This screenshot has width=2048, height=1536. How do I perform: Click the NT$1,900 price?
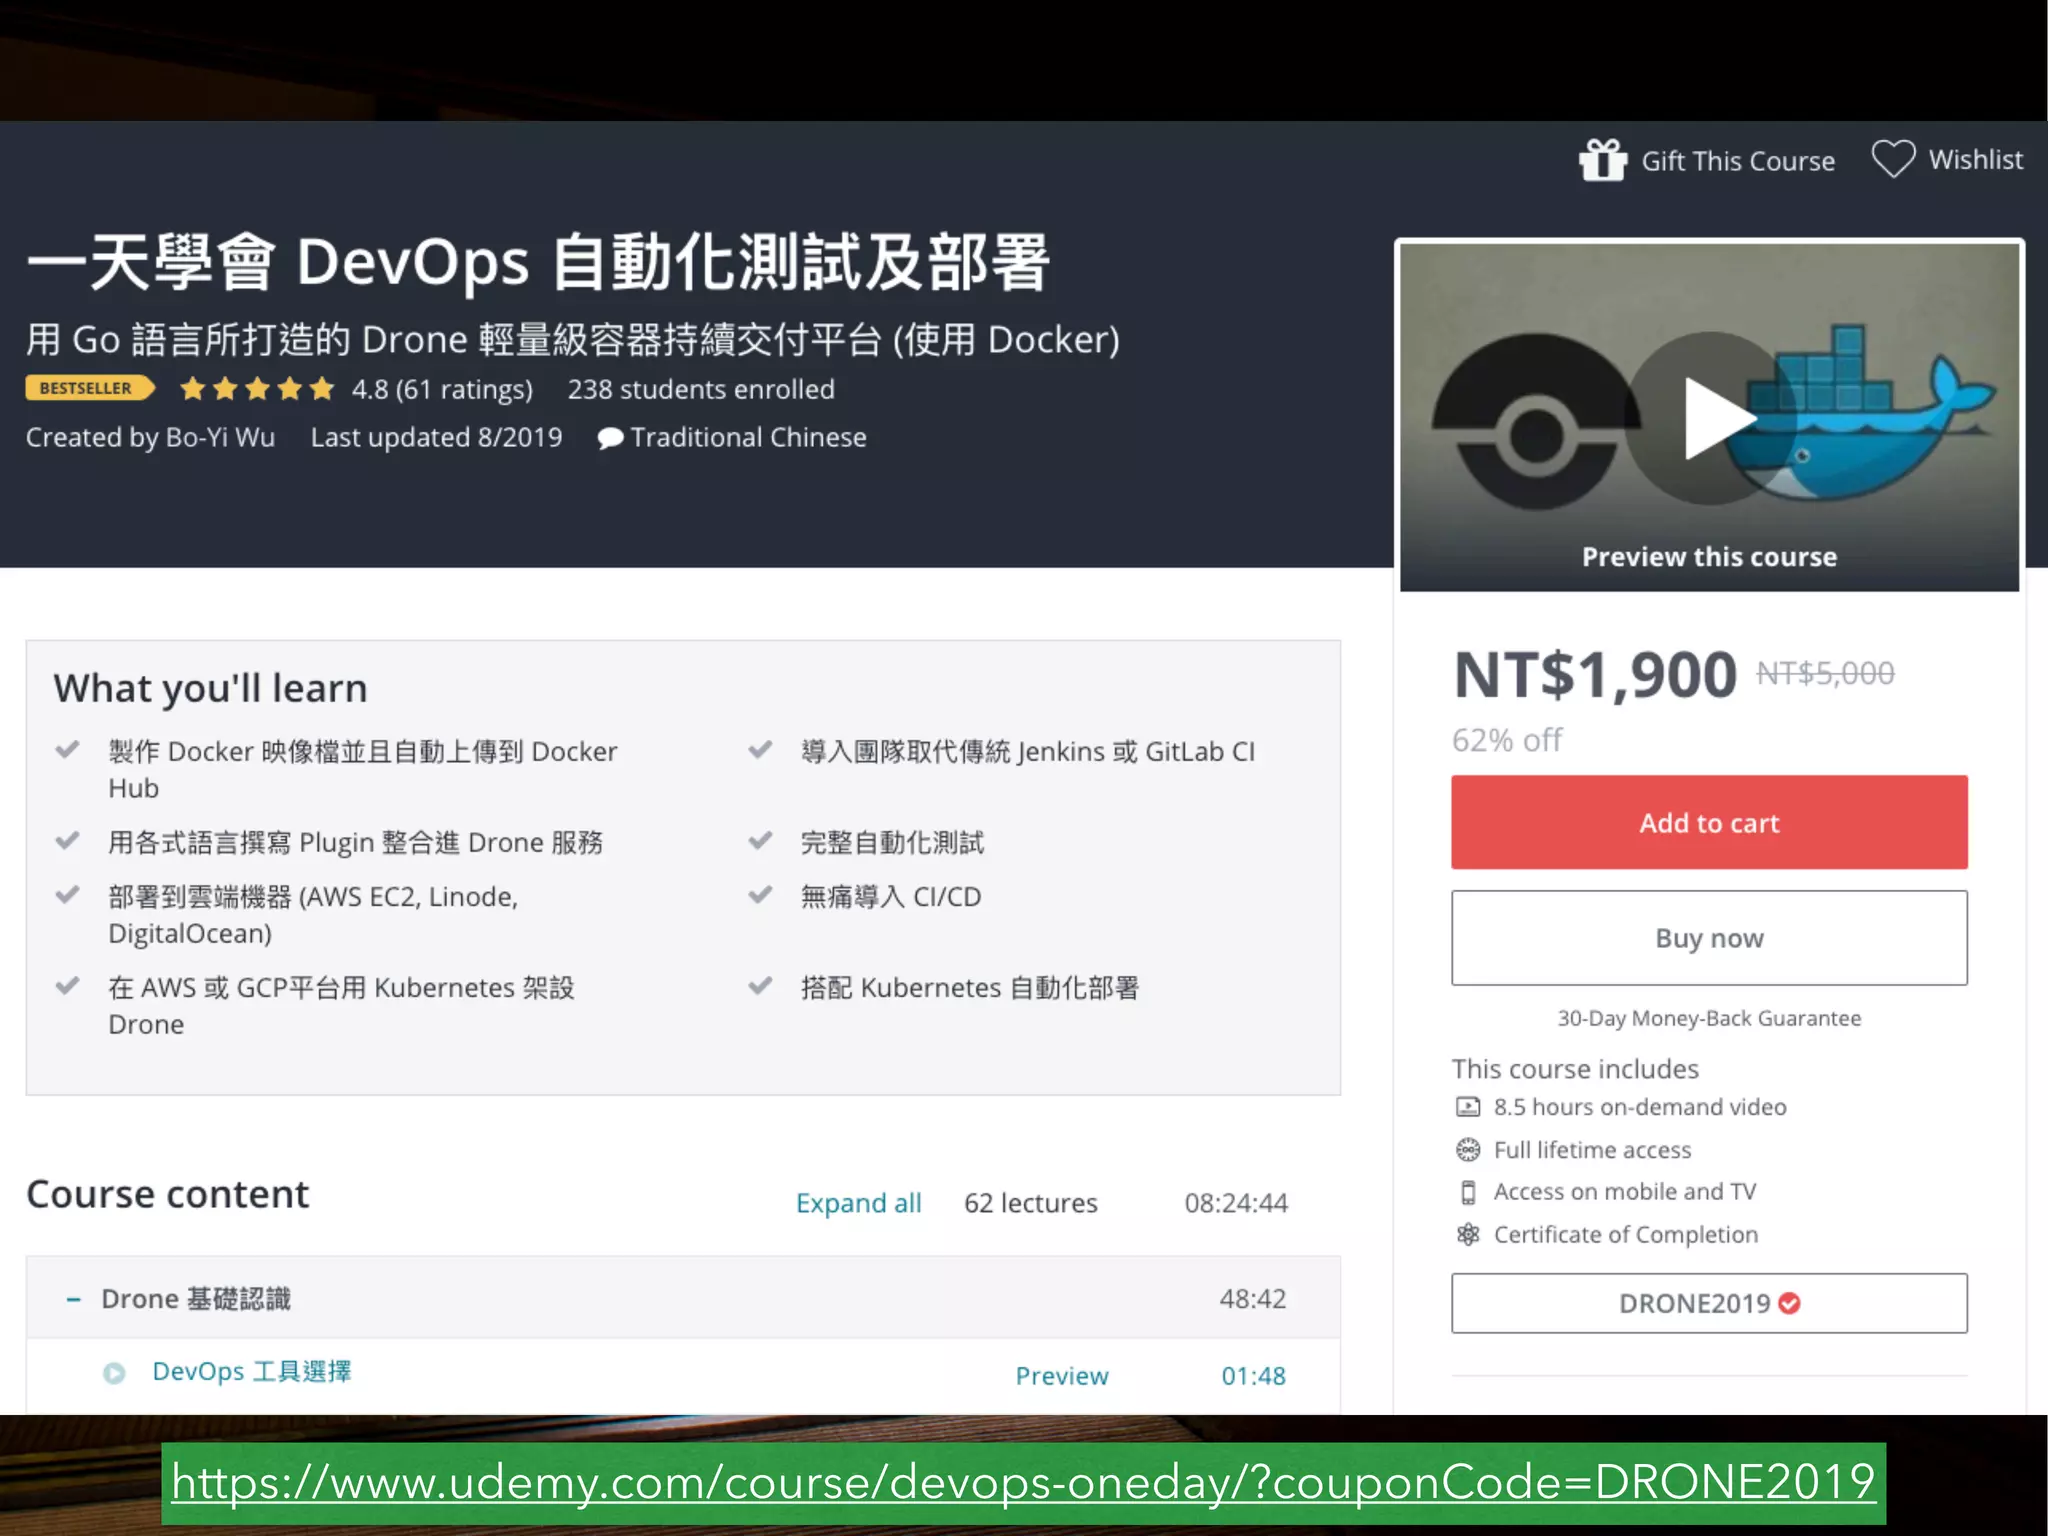(x=1595, y=675)
